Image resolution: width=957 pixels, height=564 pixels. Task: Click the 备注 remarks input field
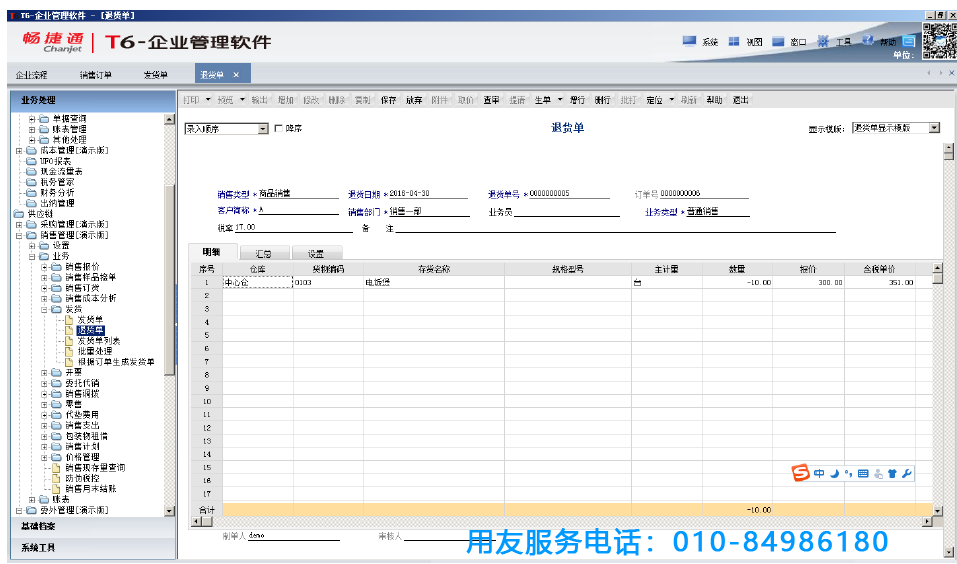(x=615, y=228)
